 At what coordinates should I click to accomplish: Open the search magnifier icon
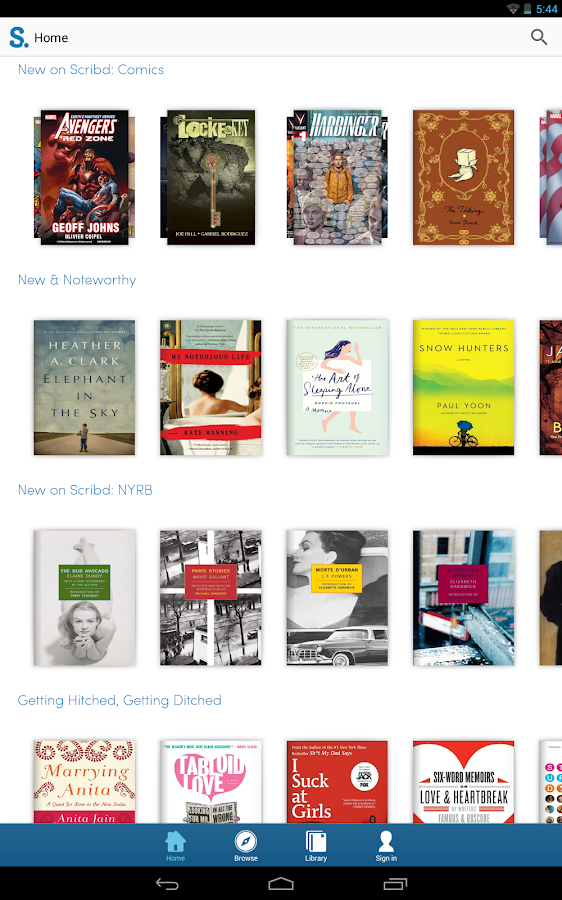538,37
